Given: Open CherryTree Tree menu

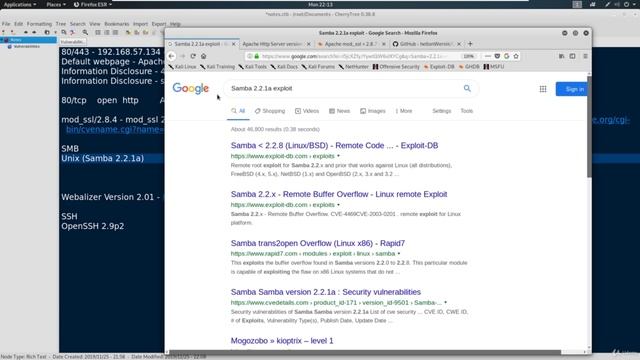Looking at the screenshot, I should (60, 24).
